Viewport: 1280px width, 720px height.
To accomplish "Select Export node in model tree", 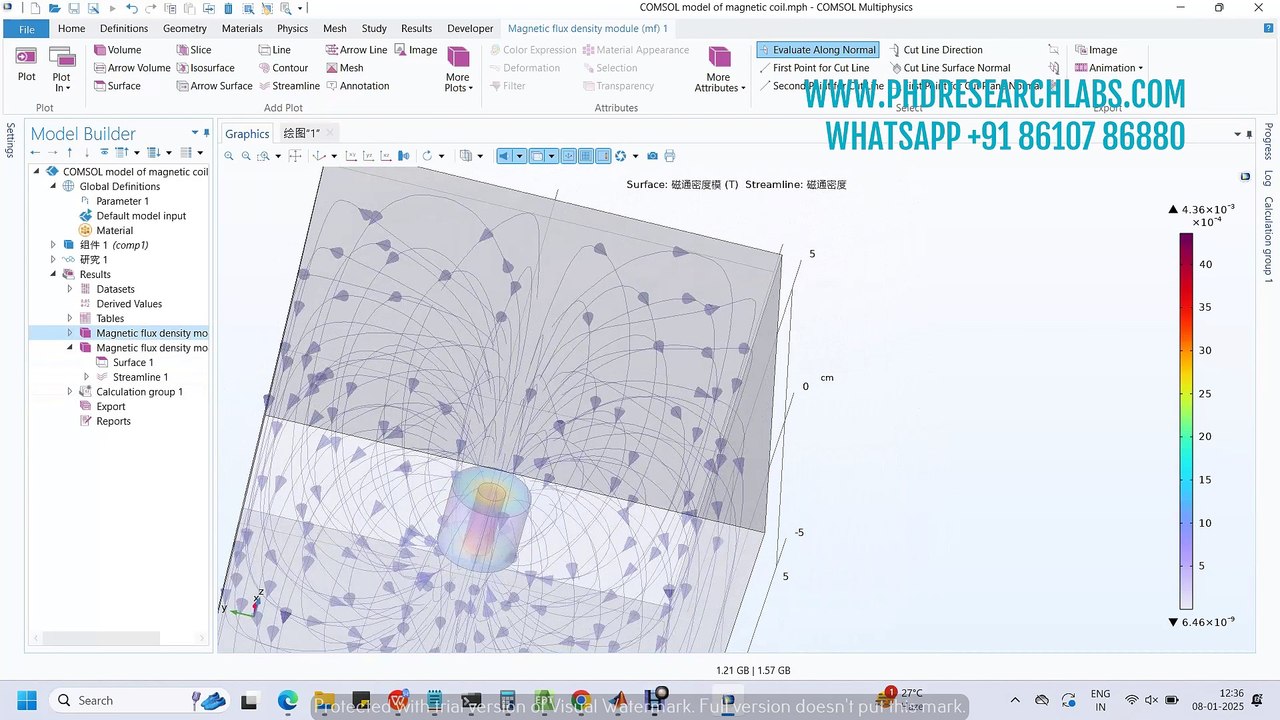I will [111, 407].
